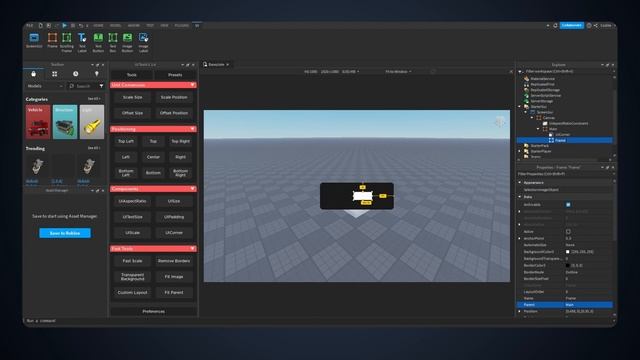The height and width of the screenshot is (360, 640).
Task: Open Toolbox Creations lightbulb tab
Action: coord(97,74)
